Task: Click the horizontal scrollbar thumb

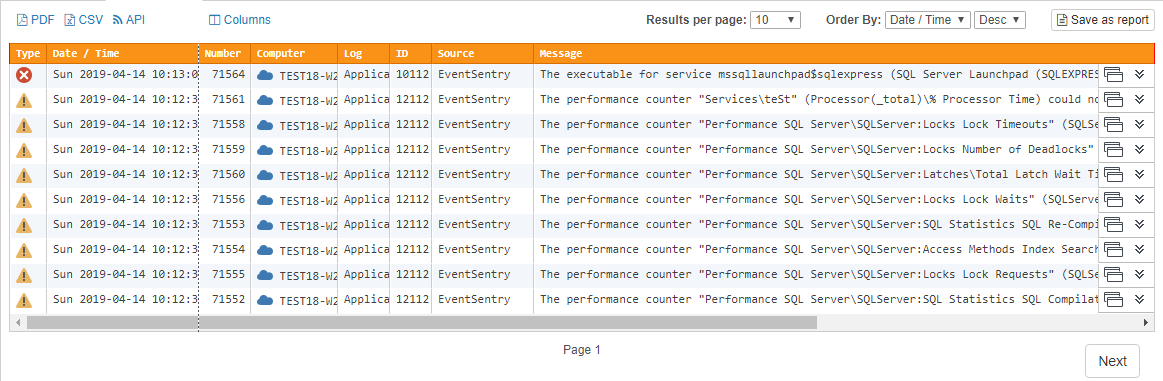Action: (421, 322)
